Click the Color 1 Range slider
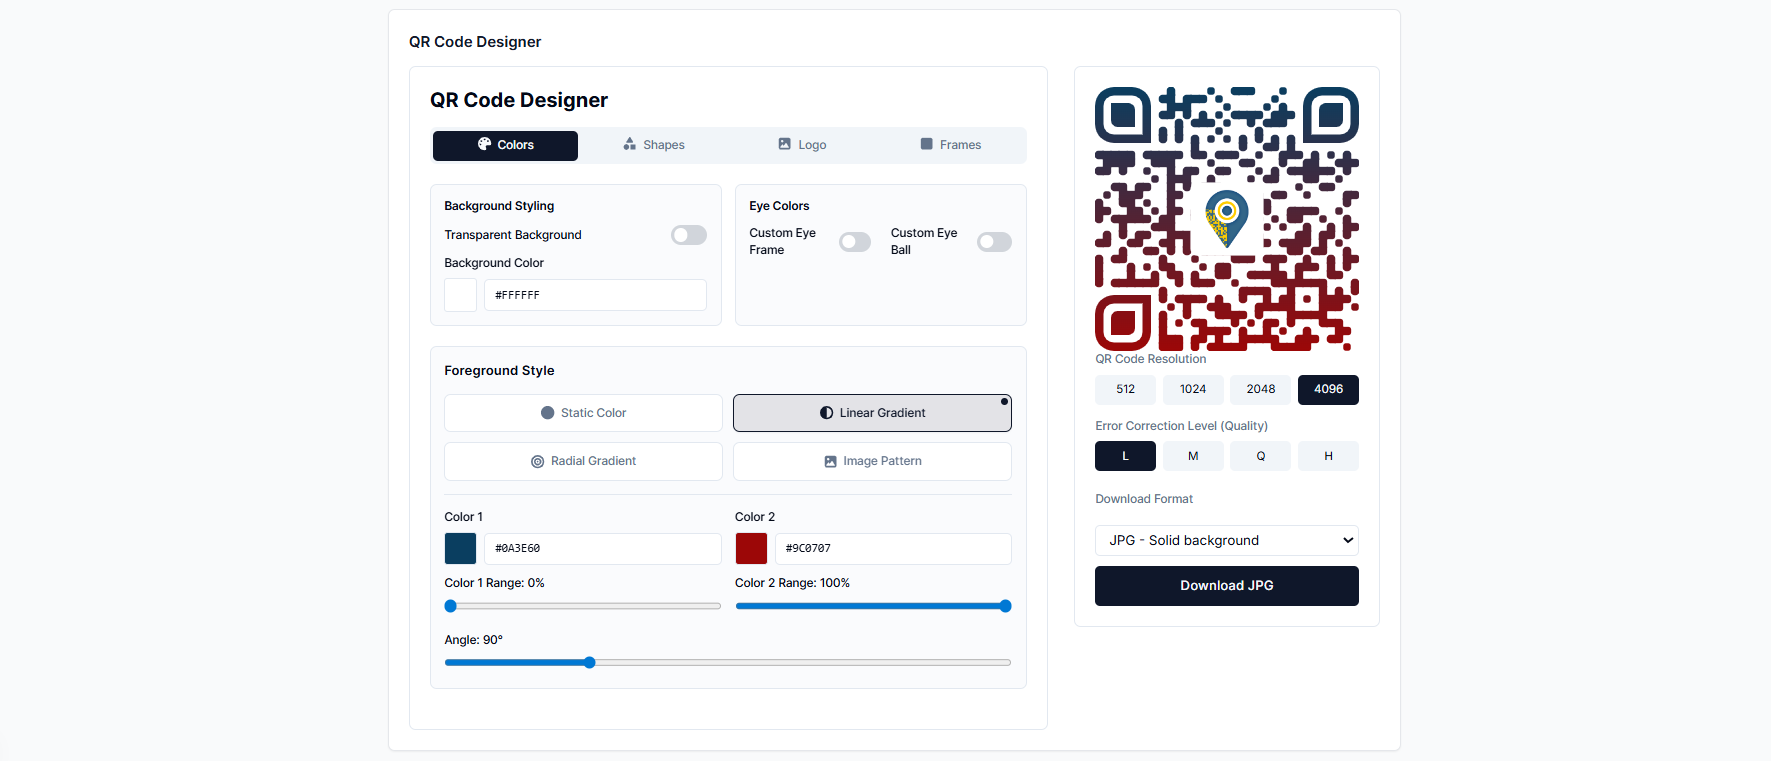The width and height of the screenshot is (1771, 761). pos(583,606)
